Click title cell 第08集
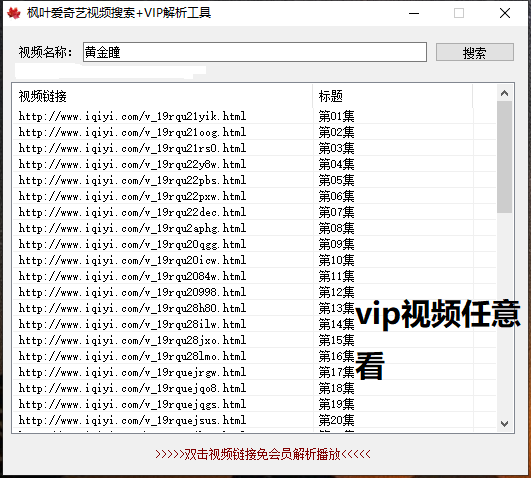The height and width of the screenshot is (478, 531). click(x=337, y=228)
